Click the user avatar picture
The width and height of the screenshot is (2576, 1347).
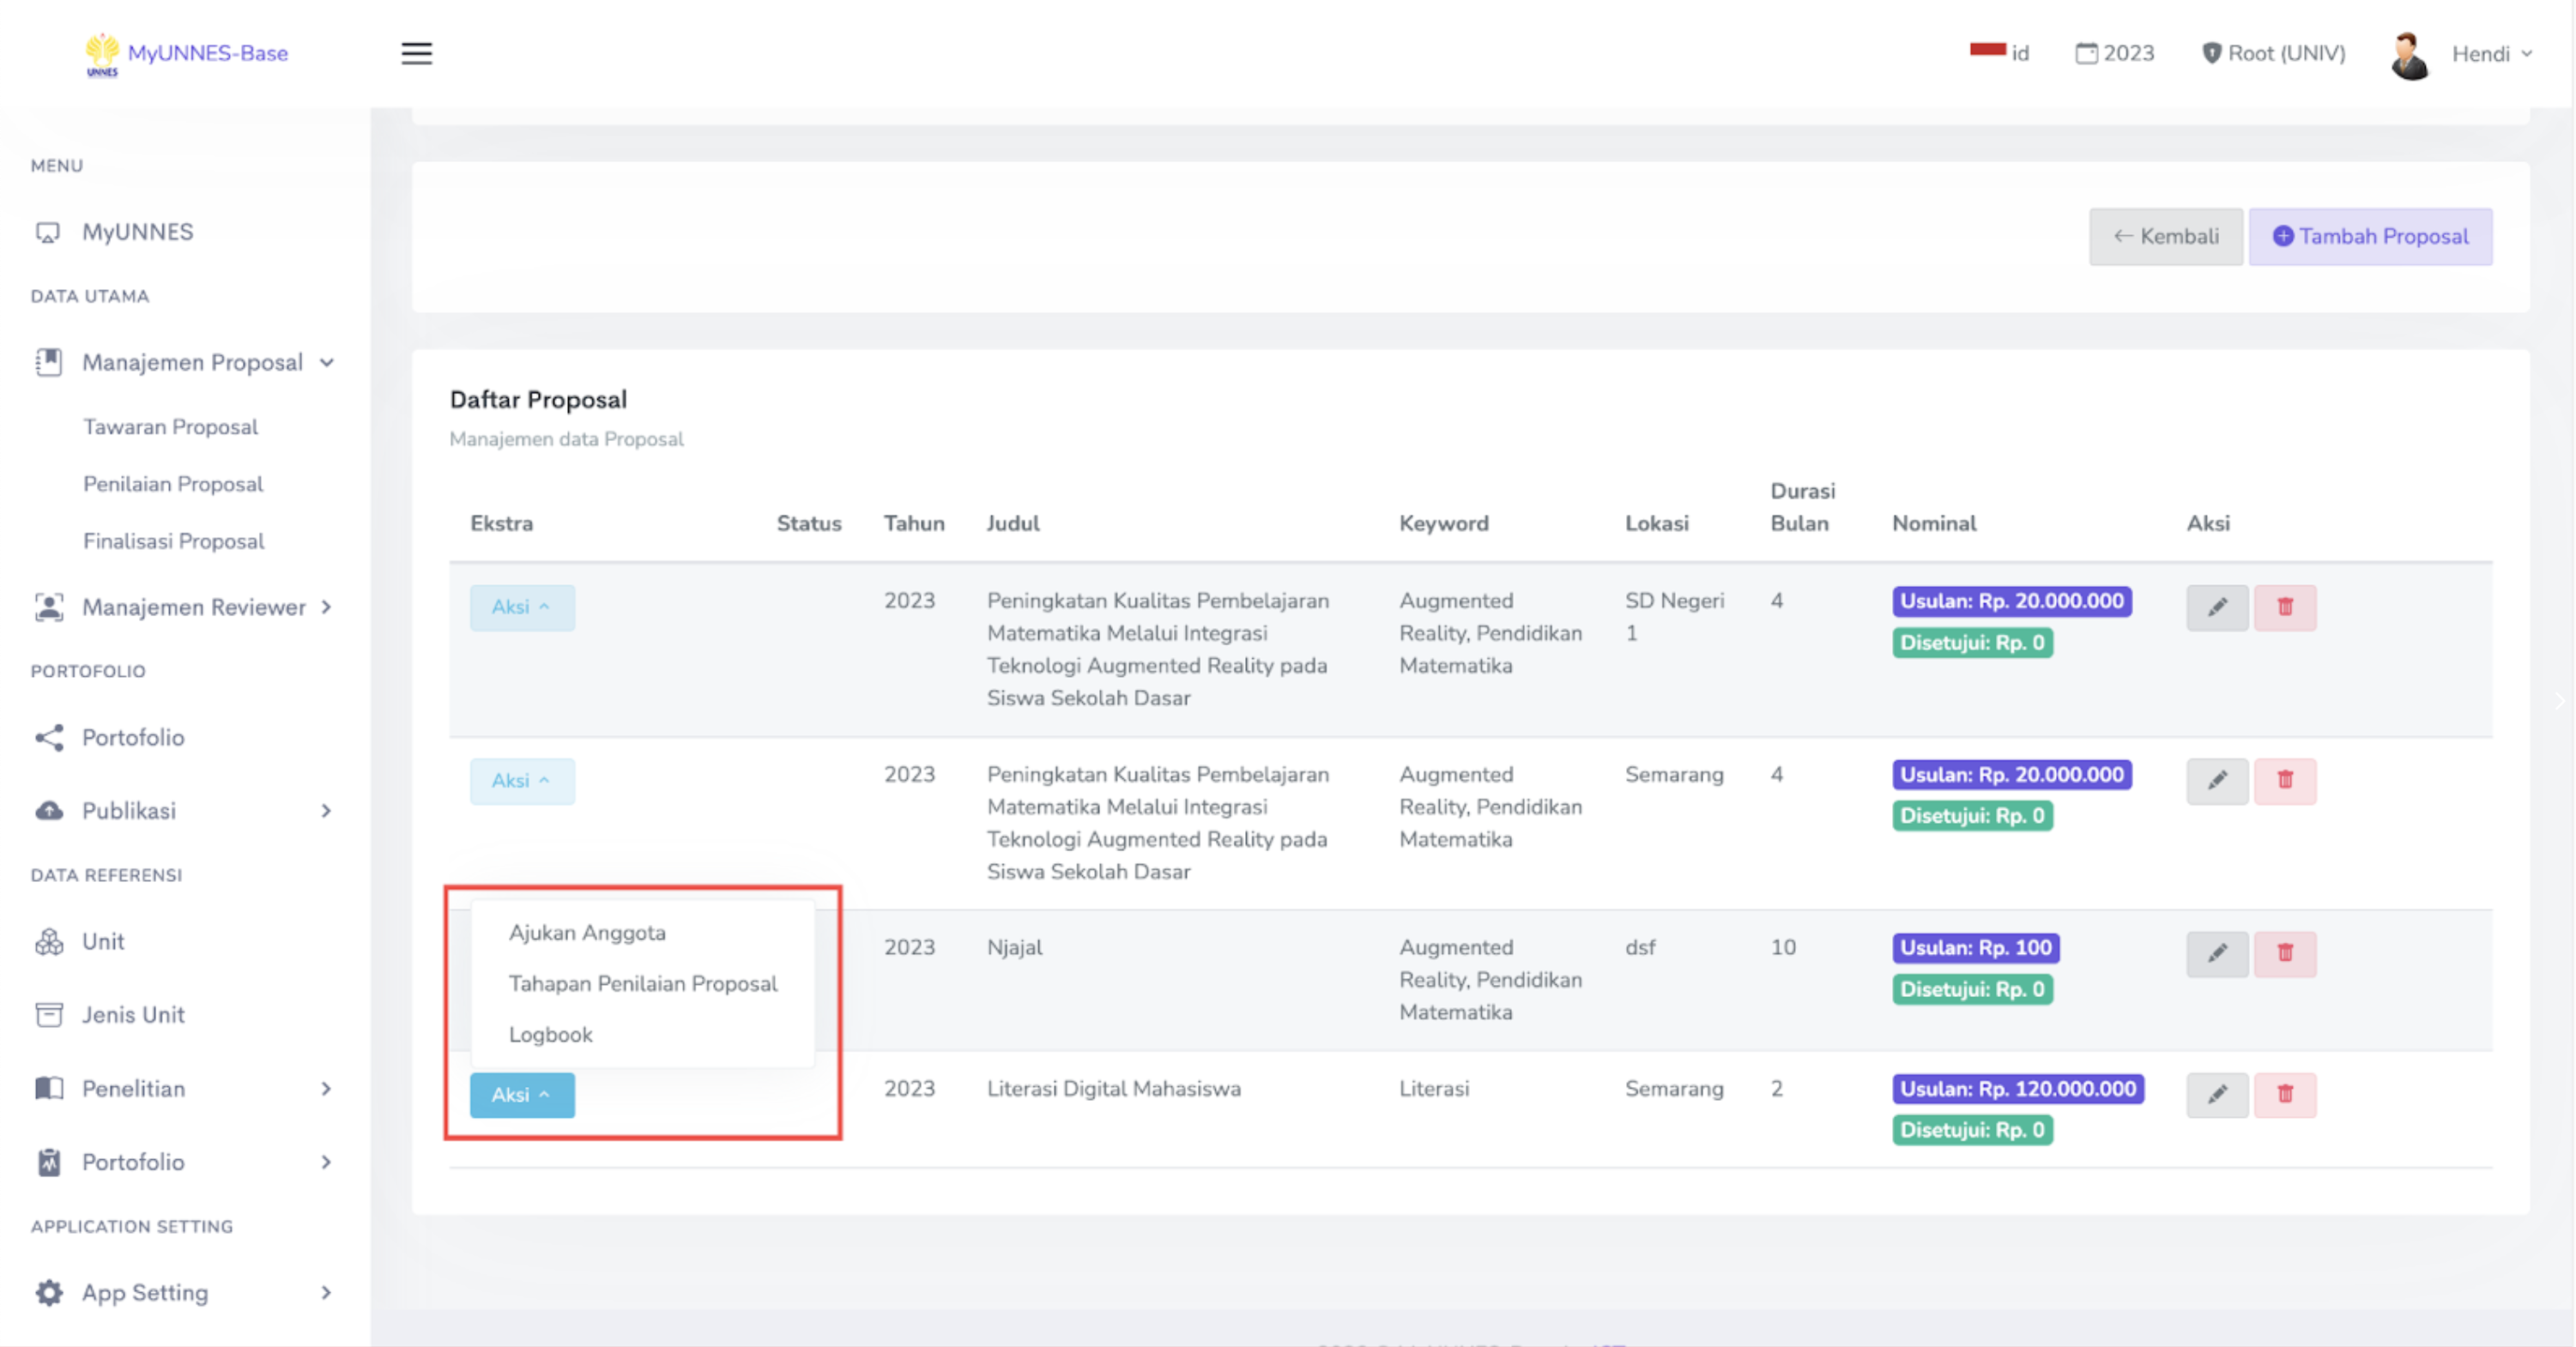(x=2409, y=55)
